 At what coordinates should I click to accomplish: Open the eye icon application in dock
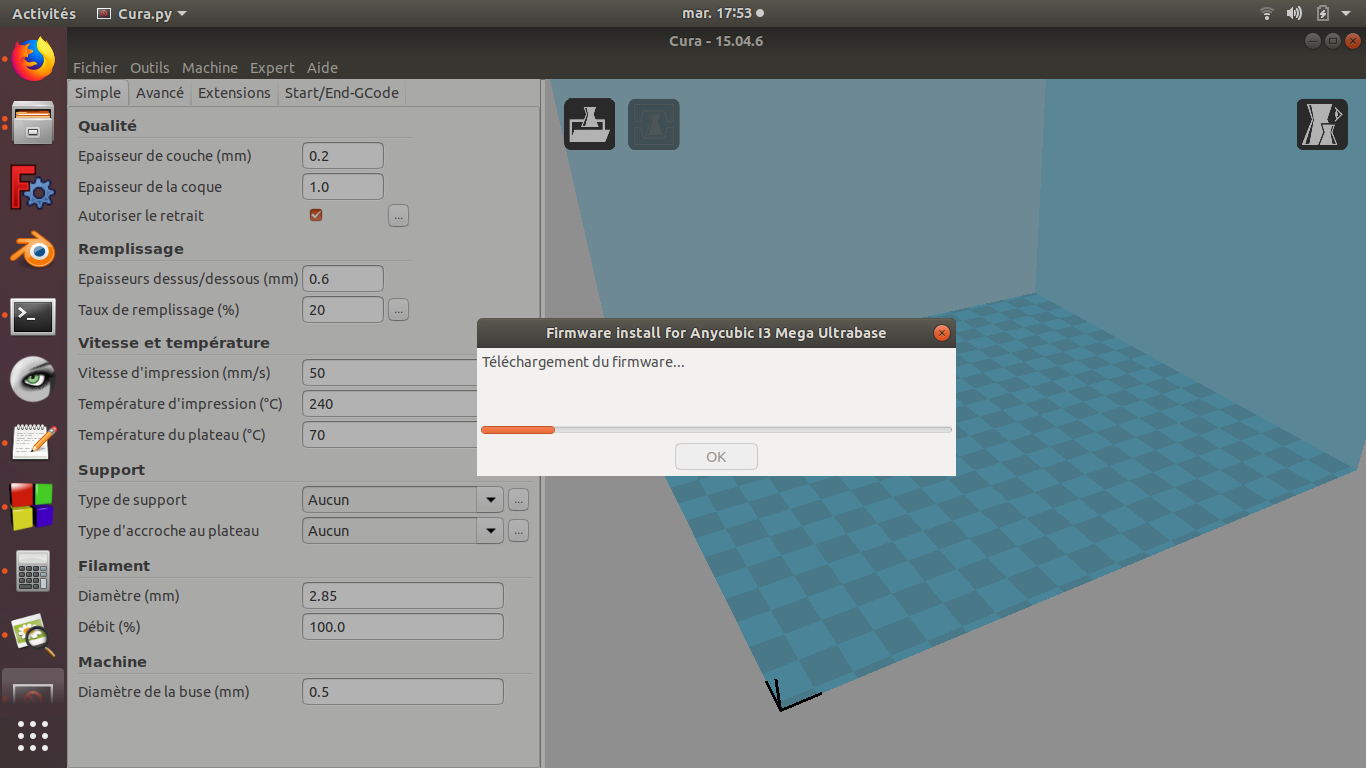coord(33,379)
